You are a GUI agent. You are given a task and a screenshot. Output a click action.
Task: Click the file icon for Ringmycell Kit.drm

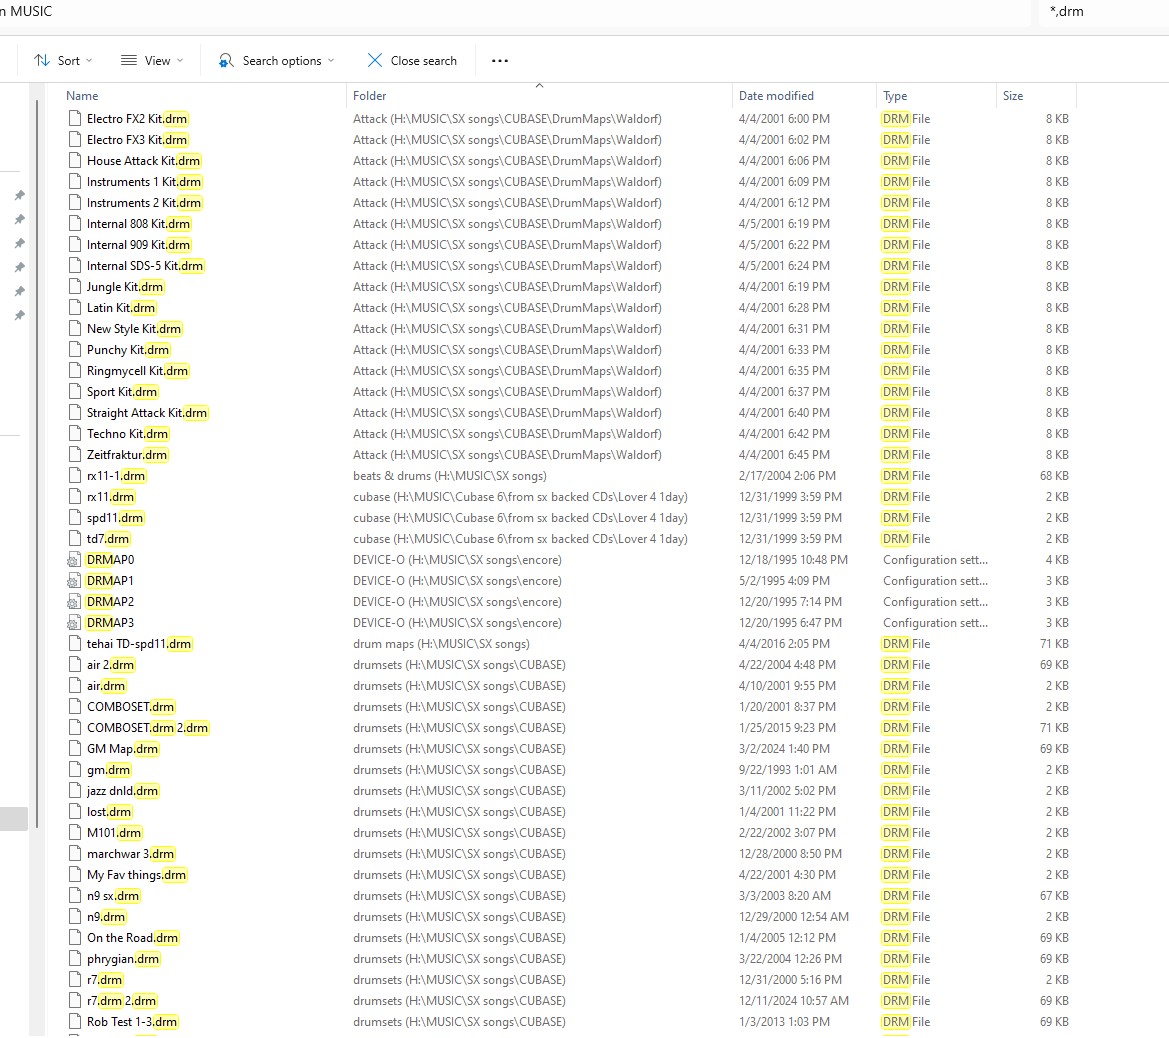coord(74,371)
